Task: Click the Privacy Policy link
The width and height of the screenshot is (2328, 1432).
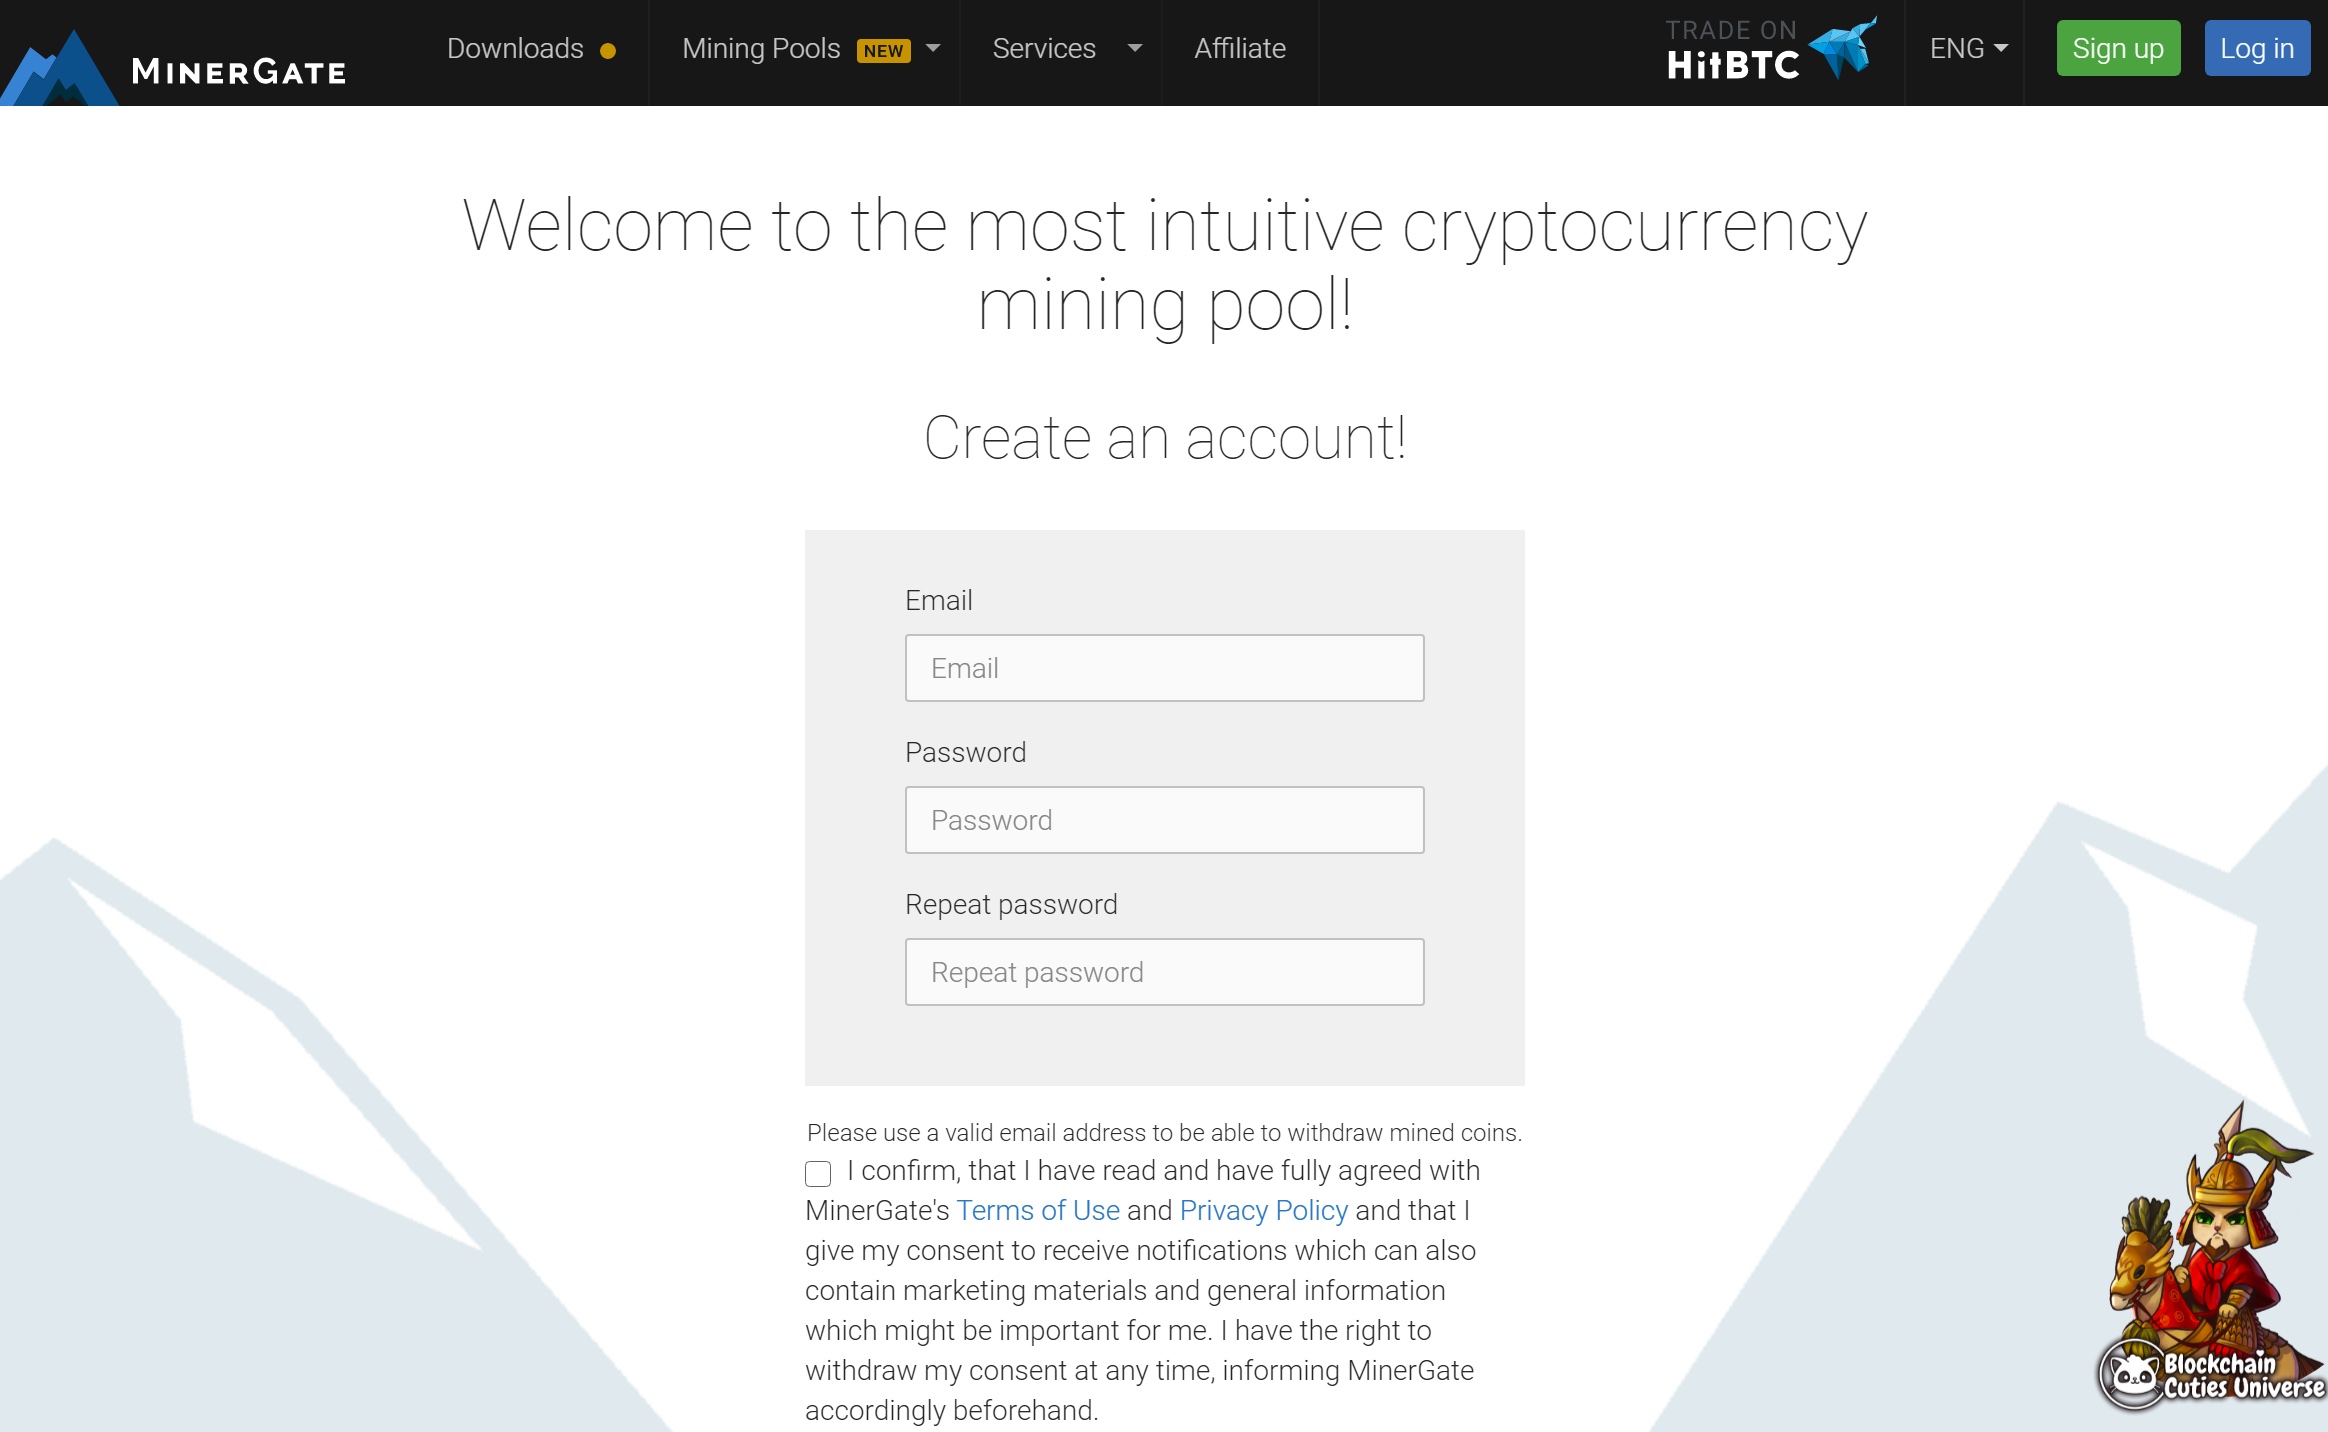Action: tap(1264, 1209)
